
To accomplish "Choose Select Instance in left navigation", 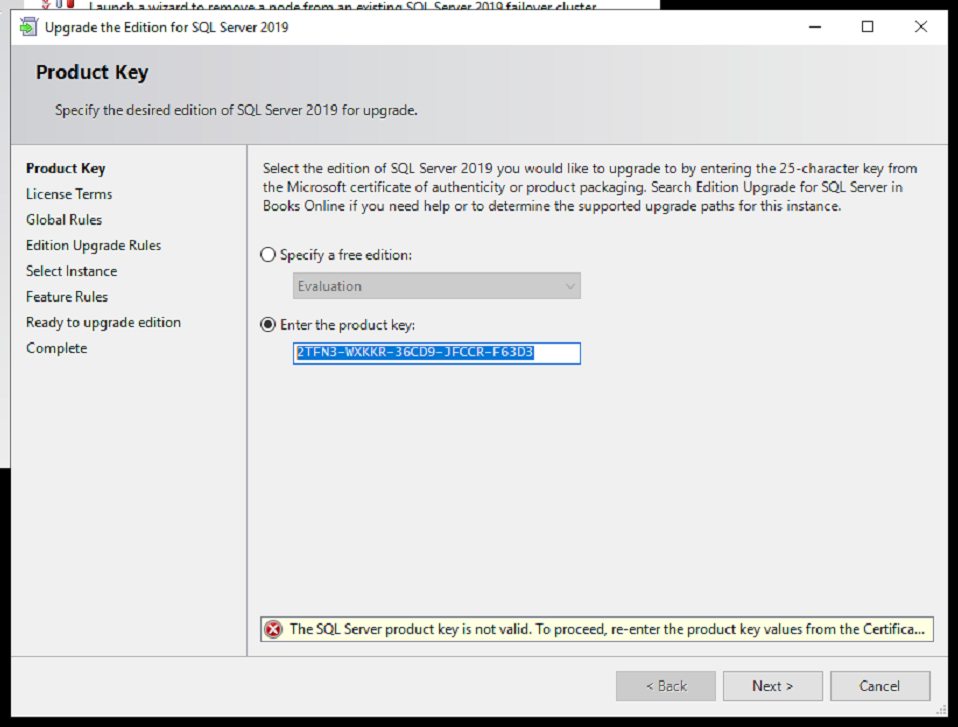I will point(71,271).
